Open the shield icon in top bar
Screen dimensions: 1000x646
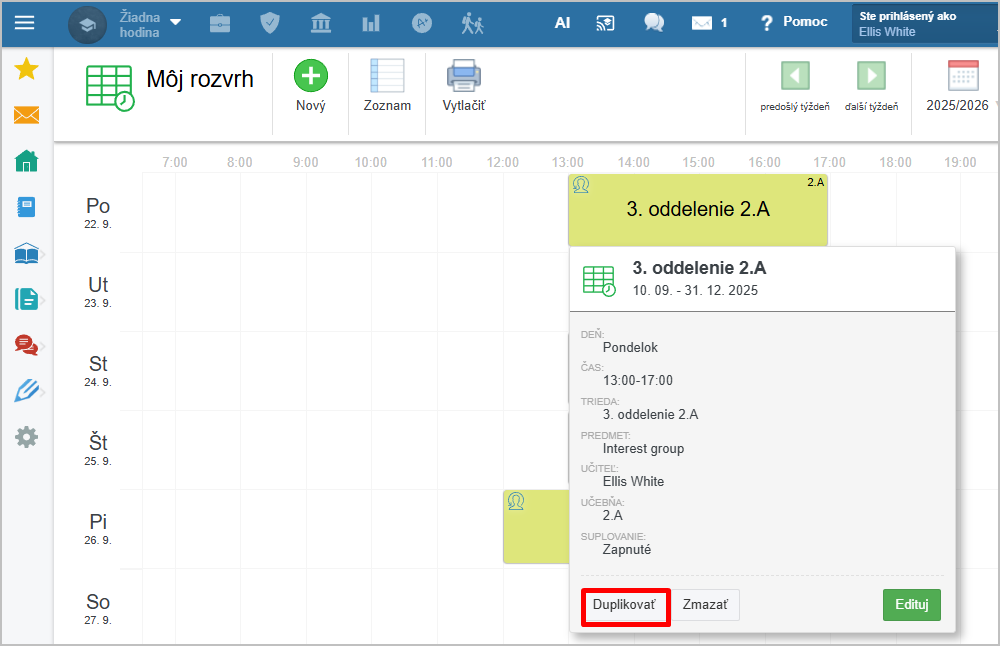point(269,23)
